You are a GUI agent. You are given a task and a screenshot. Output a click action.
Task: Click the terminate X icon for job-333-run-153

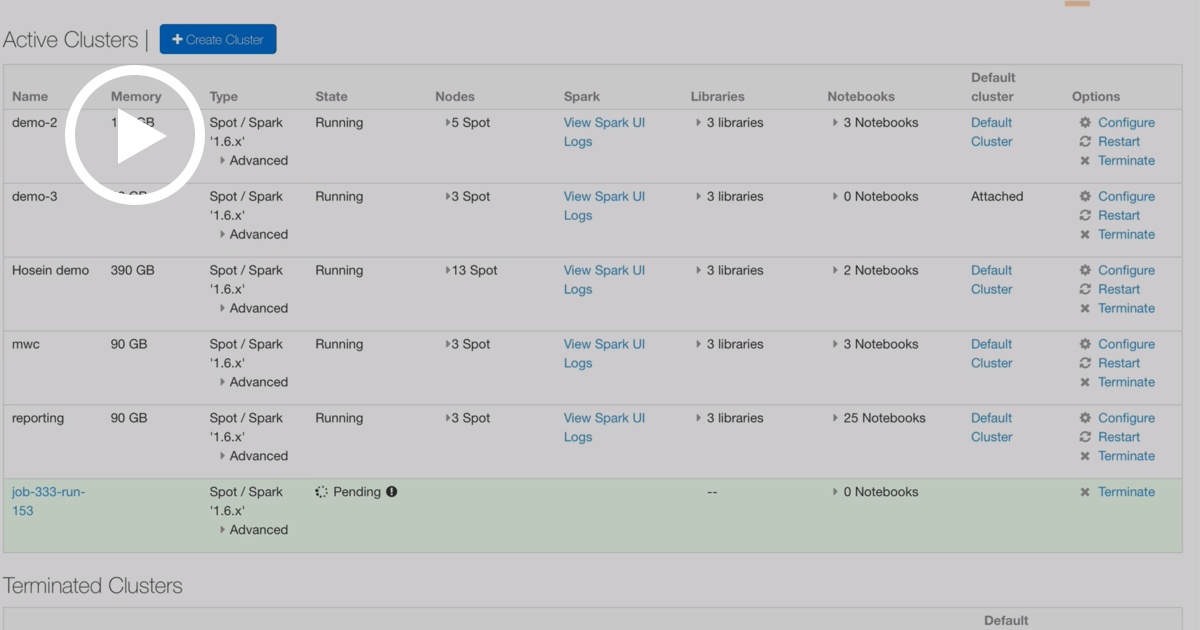pos(1085,493)
